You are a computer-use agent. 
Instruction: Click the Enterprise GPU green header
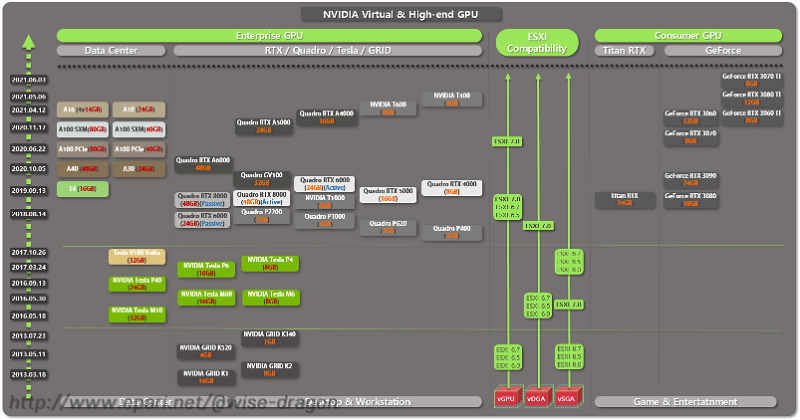point(269,36)
